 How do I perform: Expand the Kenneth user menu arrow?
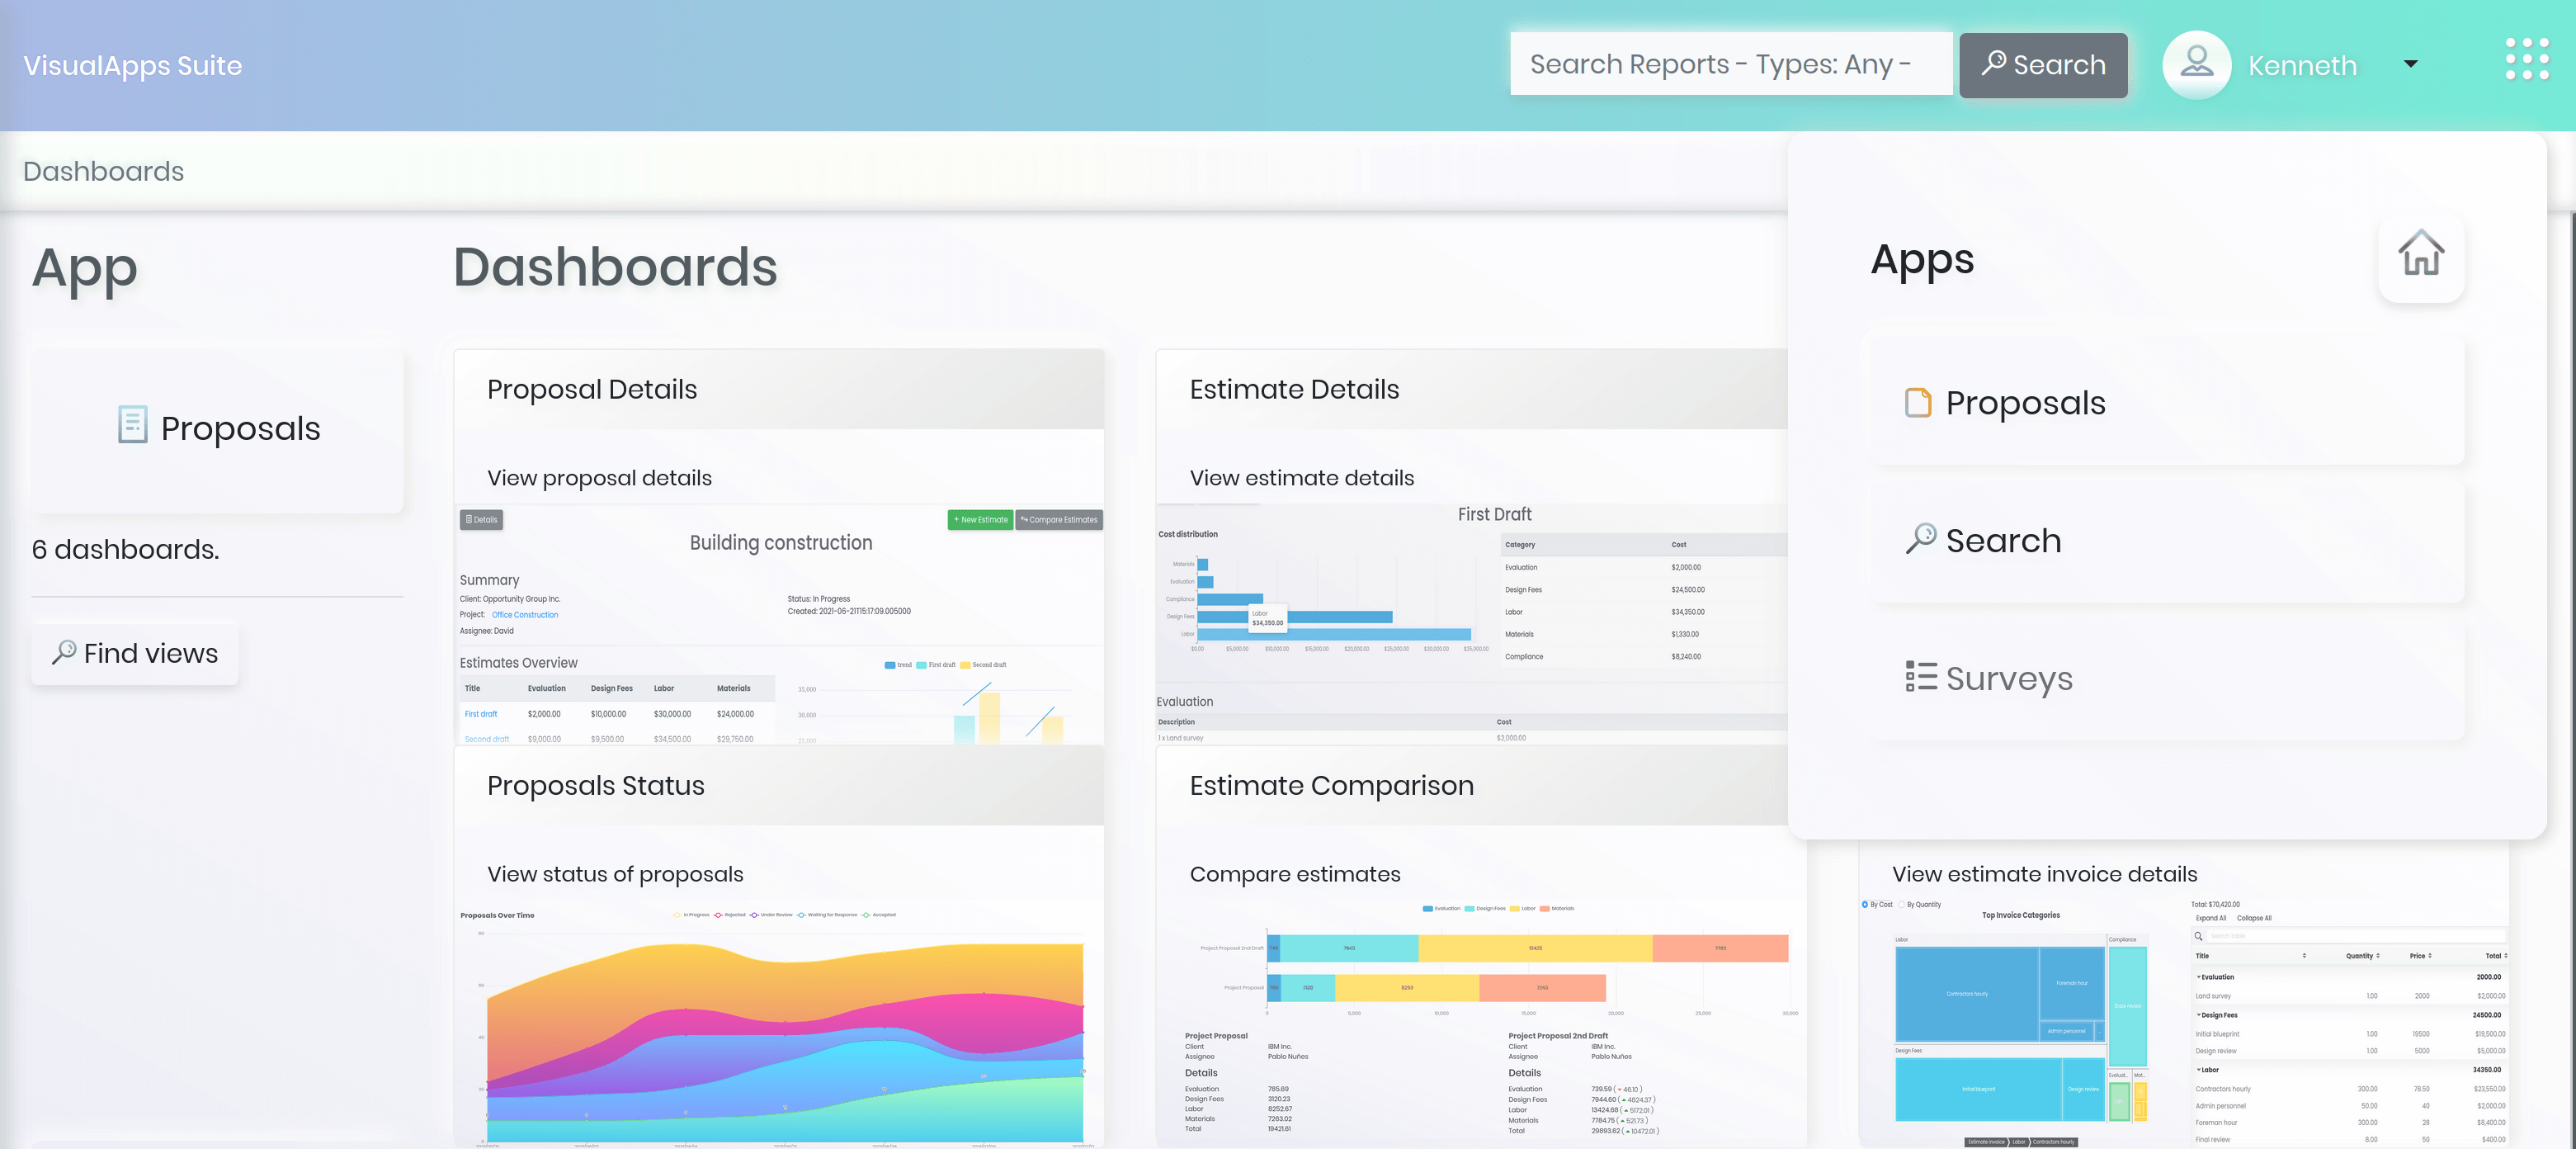2410,64
